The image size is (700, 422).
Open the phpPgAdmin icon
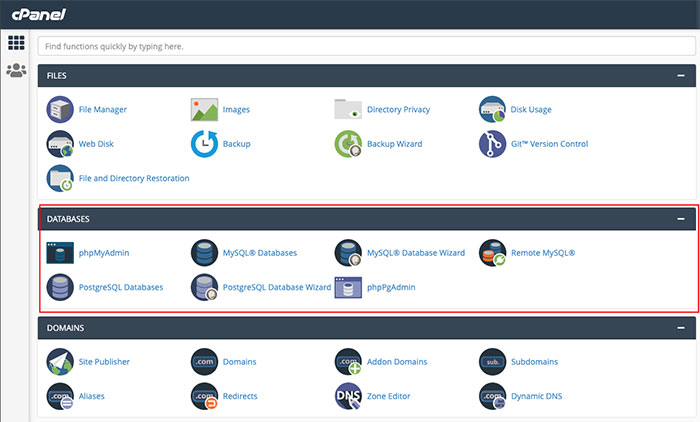click(348, 287)
